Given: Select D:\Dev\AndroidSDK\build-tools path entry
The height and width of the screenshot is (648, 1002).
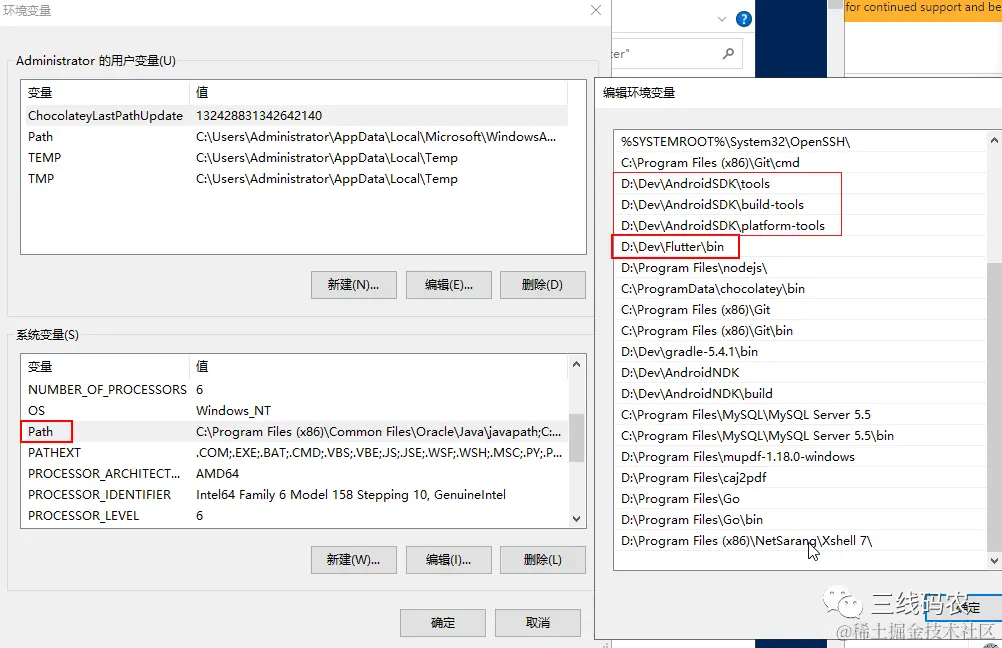Looking at the screenshot, I should click(800, 205).
